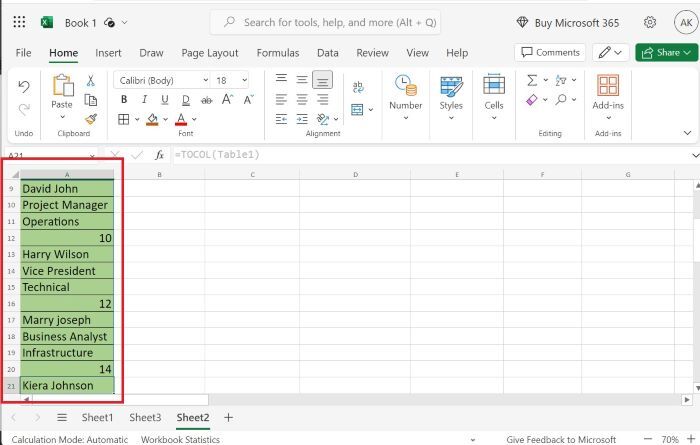The height and width of the screenshot is (445, 700).
Task: Click the Align Right icon
Action: pyautogui.click(x=322, y=99)
